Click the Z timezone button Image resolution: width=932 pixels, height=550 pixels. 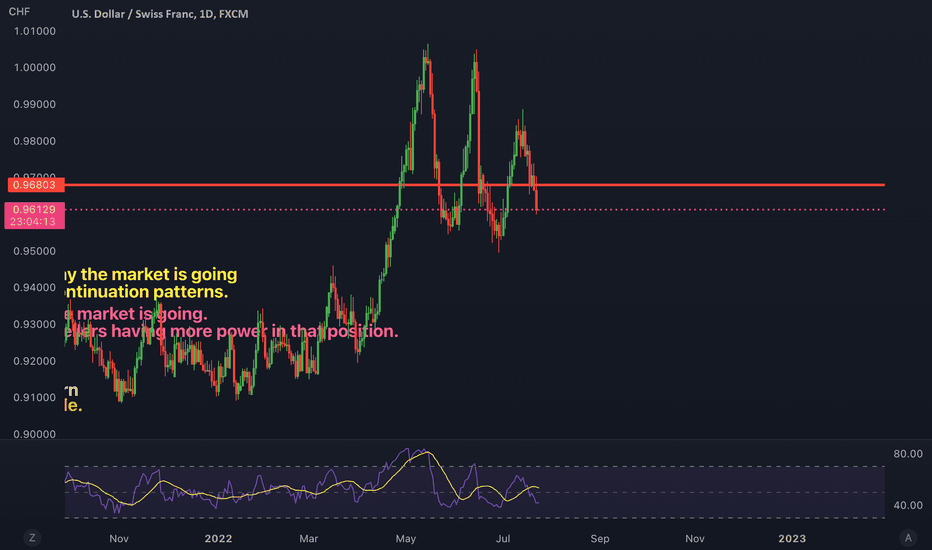click(x=32, y=538)
